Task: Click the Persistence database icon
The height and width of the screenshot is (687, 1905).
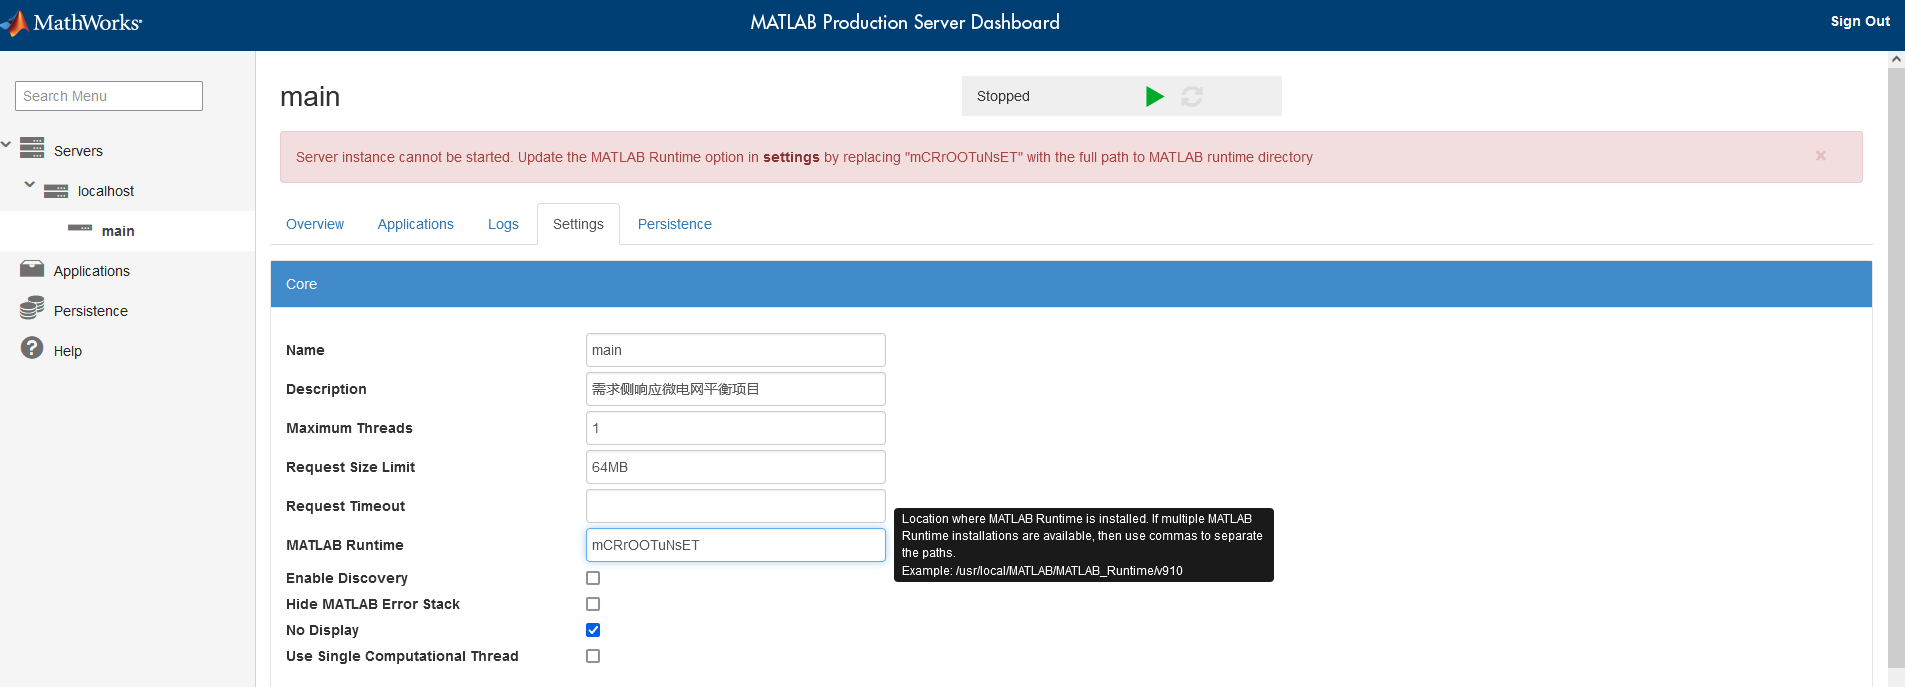Action: pos(32,308)
